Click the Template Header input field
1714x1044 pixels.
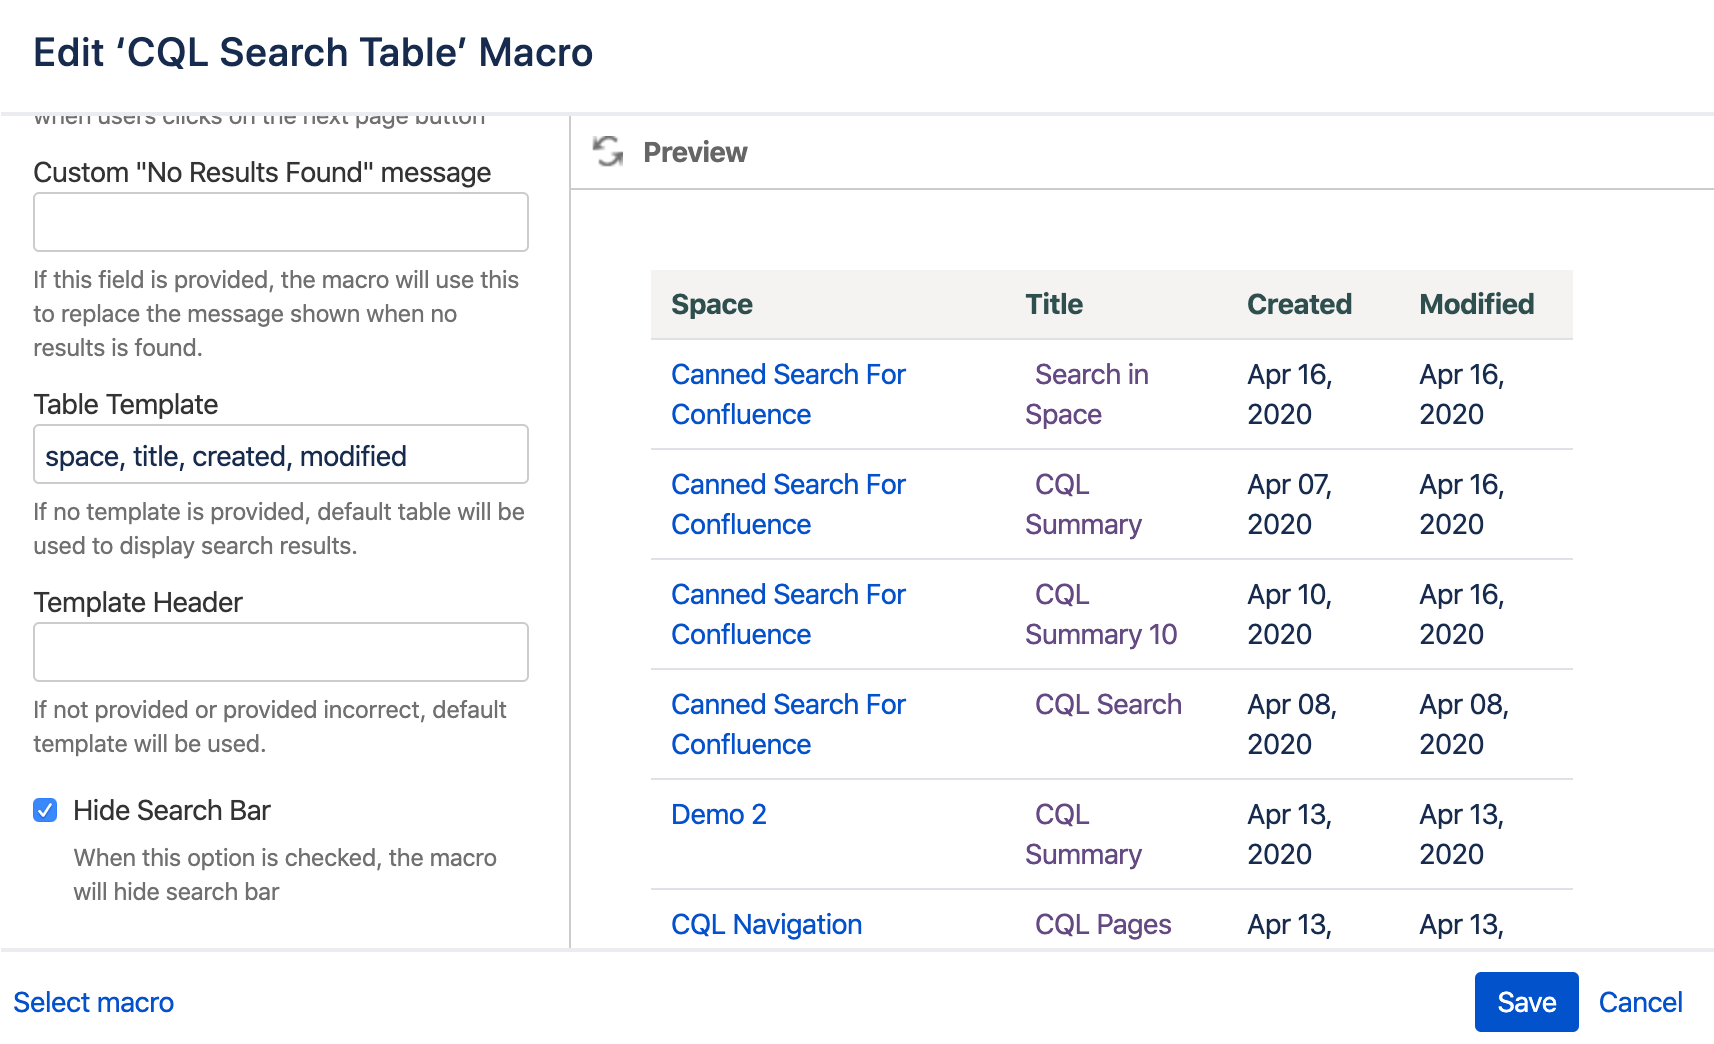click(x=281, y=652)
